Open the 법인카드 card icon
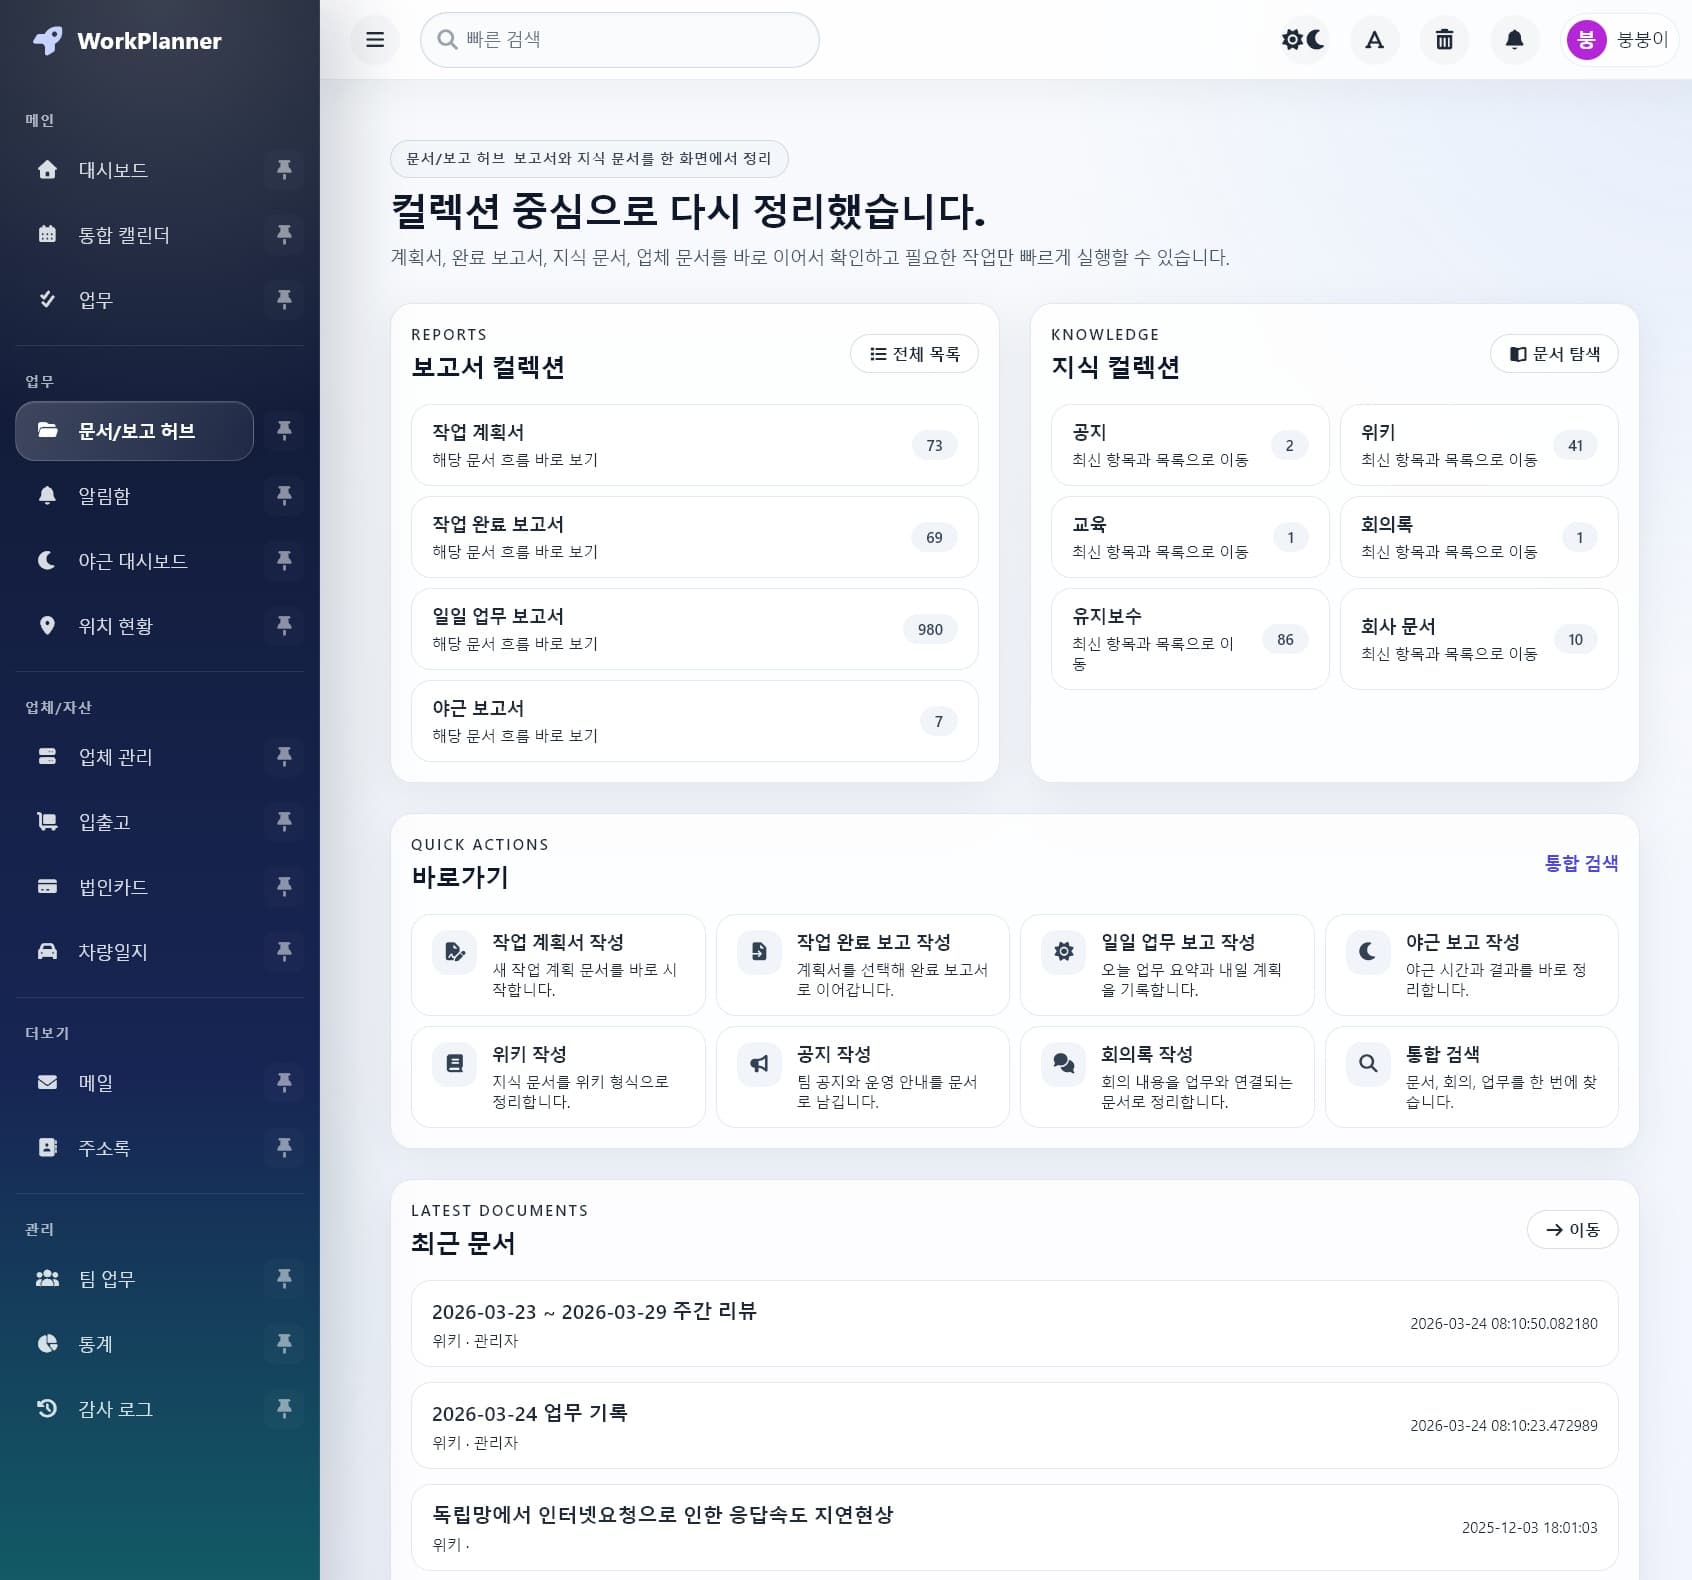The width and height of the screenshot is (1692, 1580). [47, 887]
